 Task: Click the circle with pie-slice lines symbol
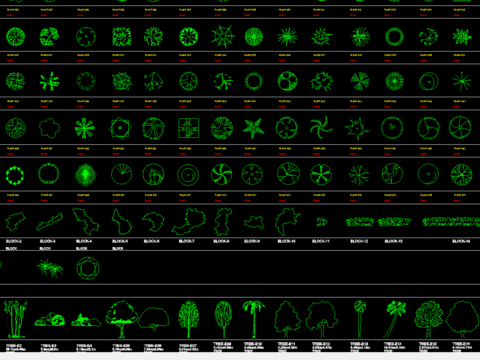(x=121, y=174)
